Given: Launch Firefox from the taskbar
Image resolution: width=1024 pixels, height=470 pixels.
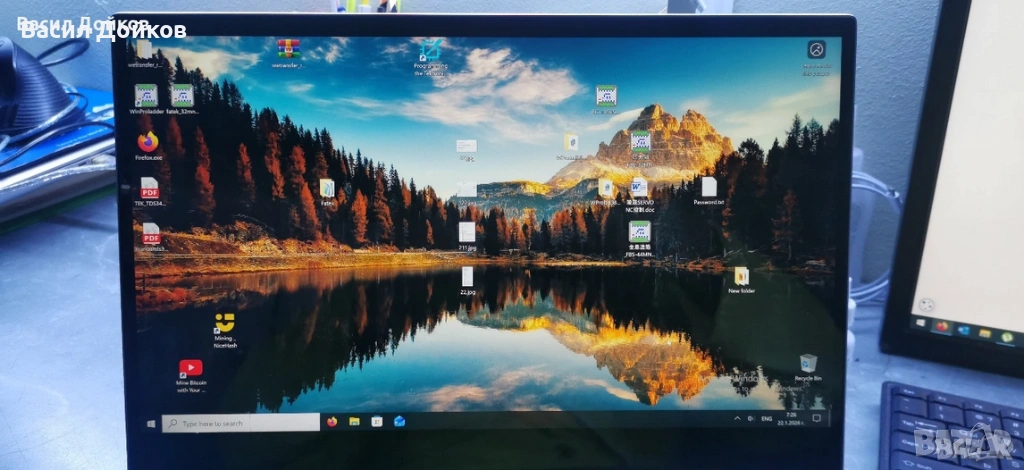Looking at the screenshot, I should 332,422.
